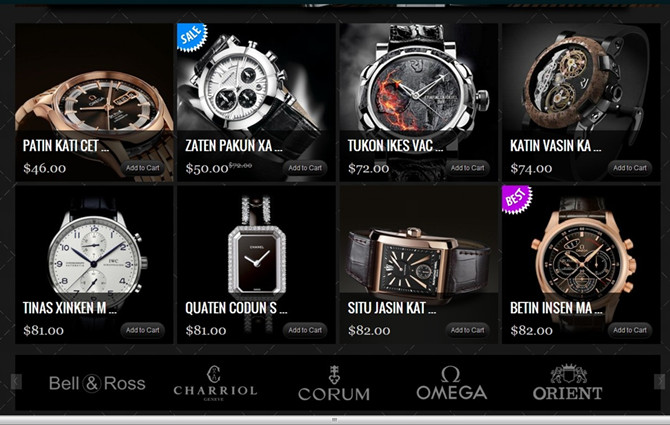
Task: Show next brands with right carousel arrow
Action: pyautogui.click(x=659, y=381)
